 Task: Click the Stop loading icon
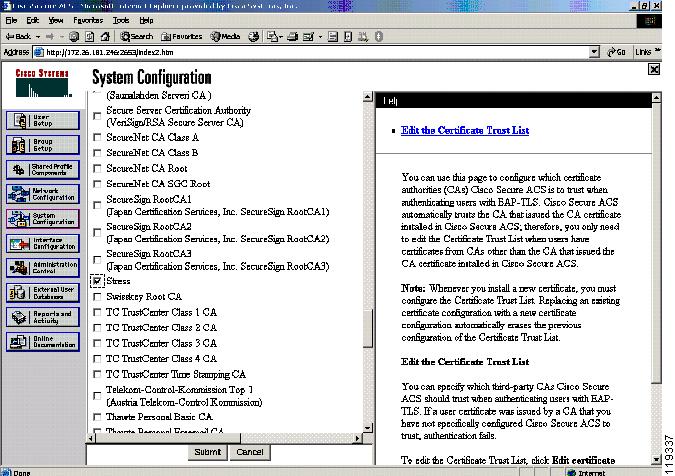pyautogui.click(x=74, y=37)
